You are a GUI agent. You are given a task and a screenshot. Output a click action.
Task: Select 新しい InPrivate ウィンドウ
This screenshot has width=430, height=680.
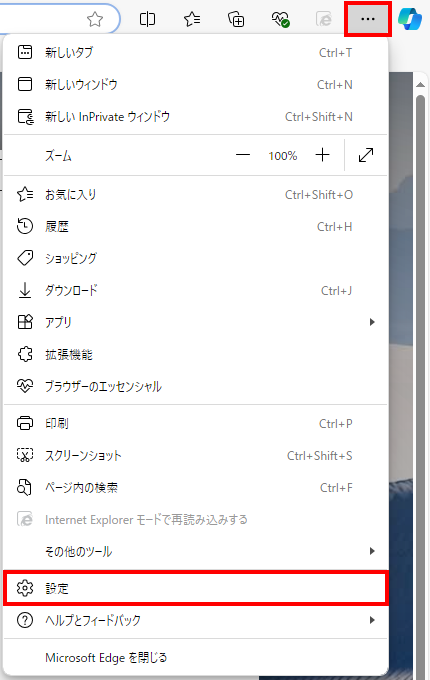[x=195, y=117]
